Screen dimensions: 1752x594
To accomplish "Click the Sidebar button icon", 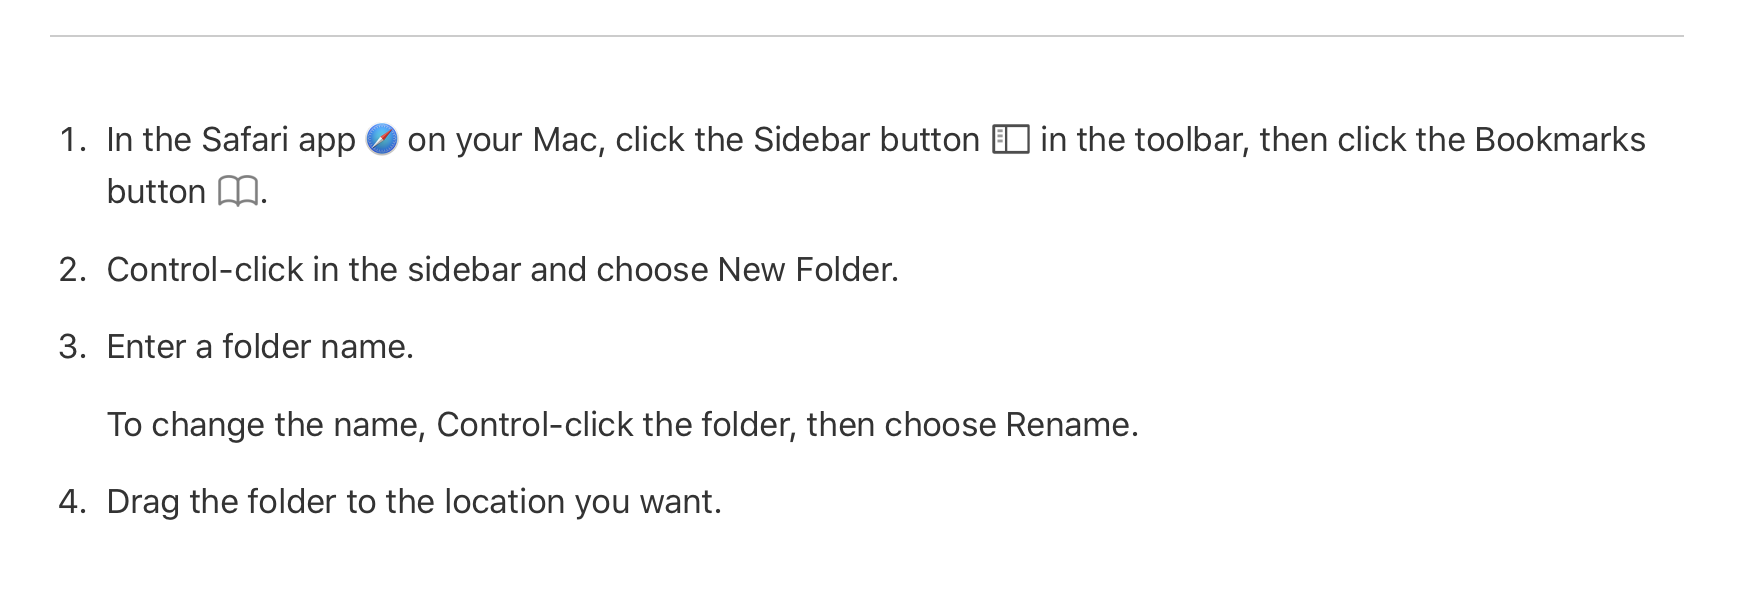I will tap(1010, 139).
